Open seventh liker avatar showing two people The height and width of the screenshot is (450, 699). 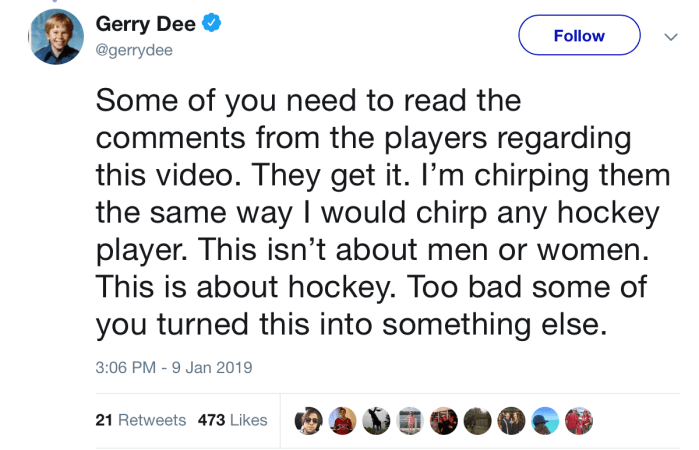[511, 421]
